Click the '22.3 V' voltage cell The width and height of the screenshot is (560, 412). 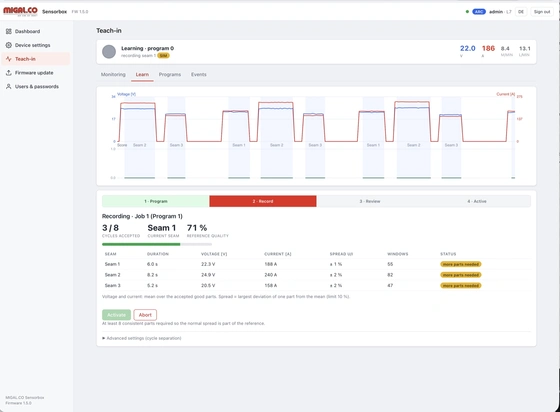[208, 264]
